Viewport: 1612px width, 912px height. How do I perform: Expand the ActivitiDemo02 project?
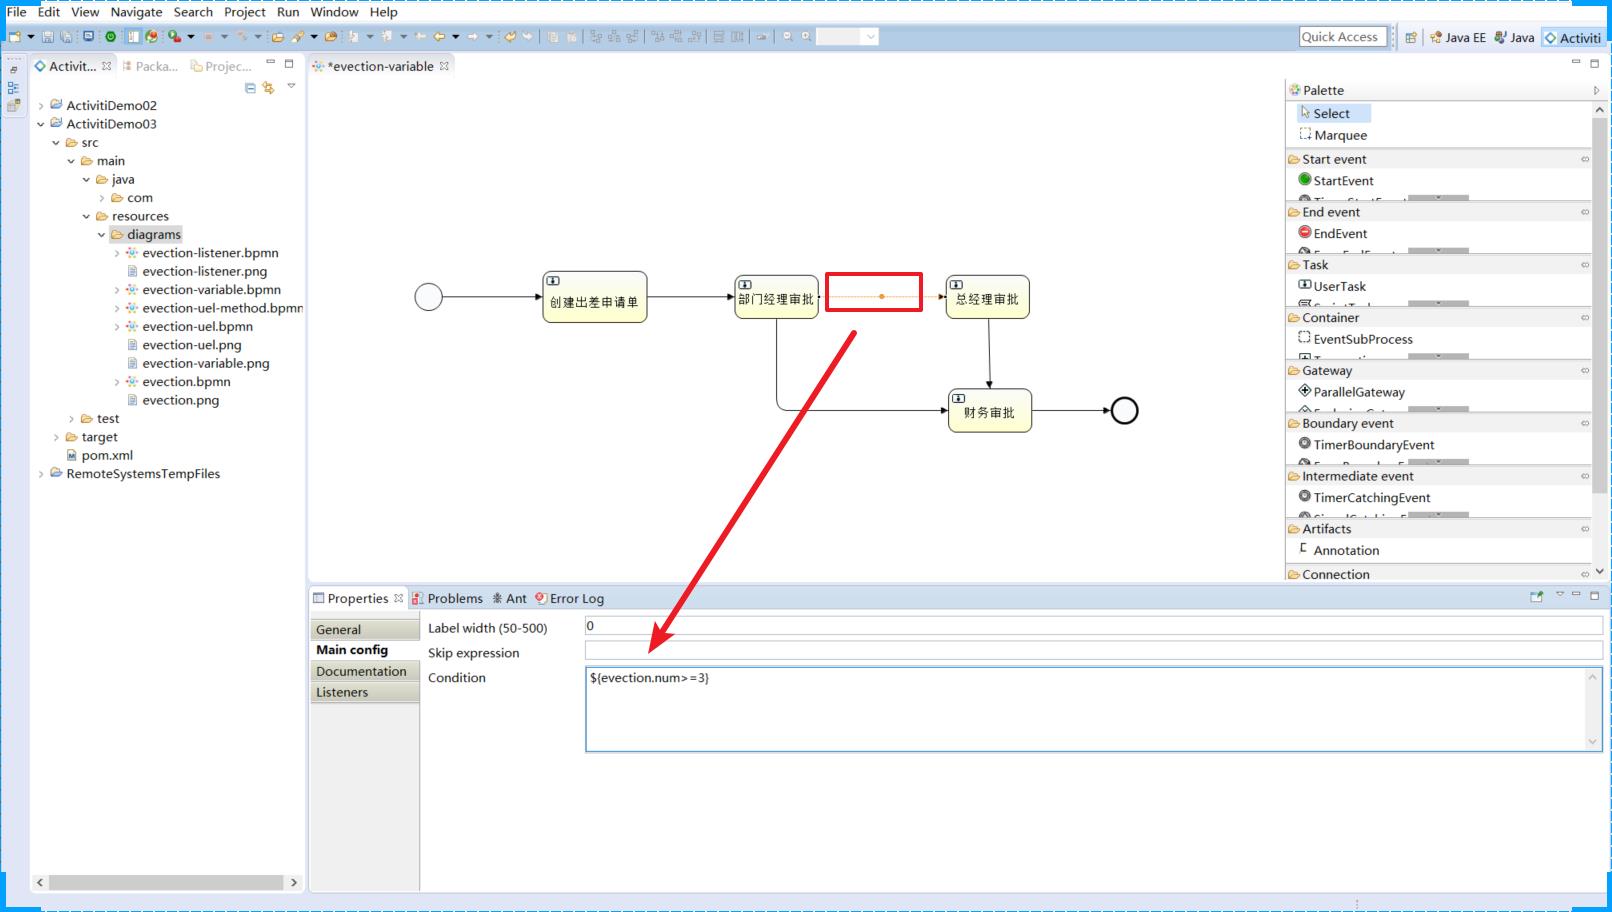coord(41,105)
